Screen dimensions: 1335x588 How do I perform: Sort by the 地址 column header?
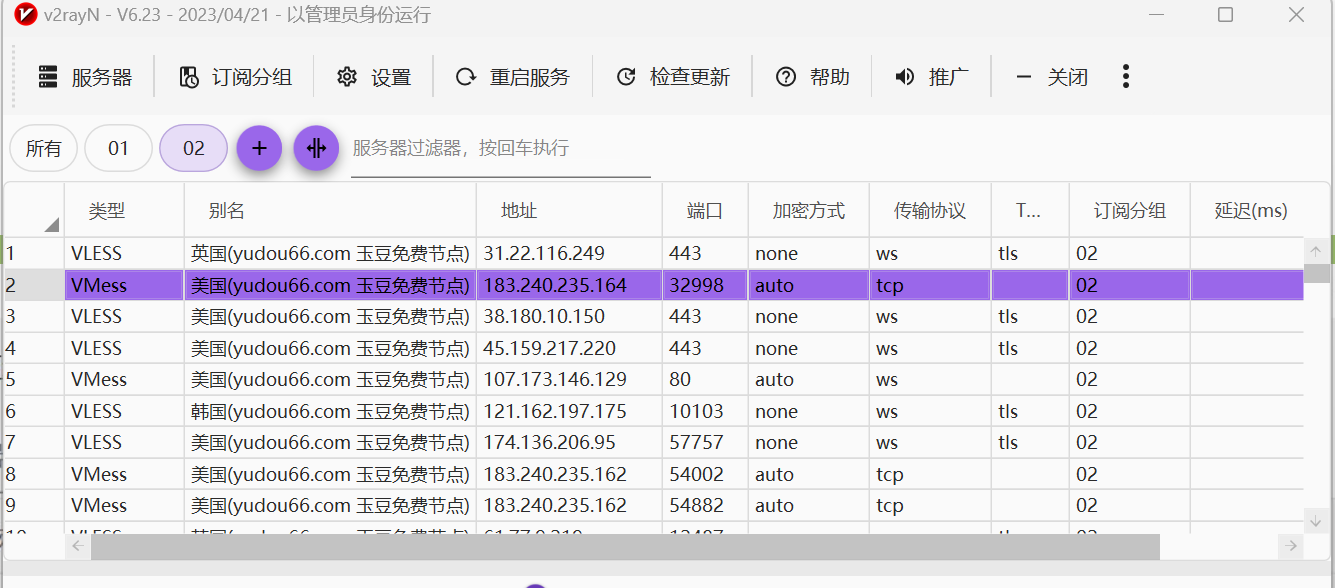(x=569, y=211)
